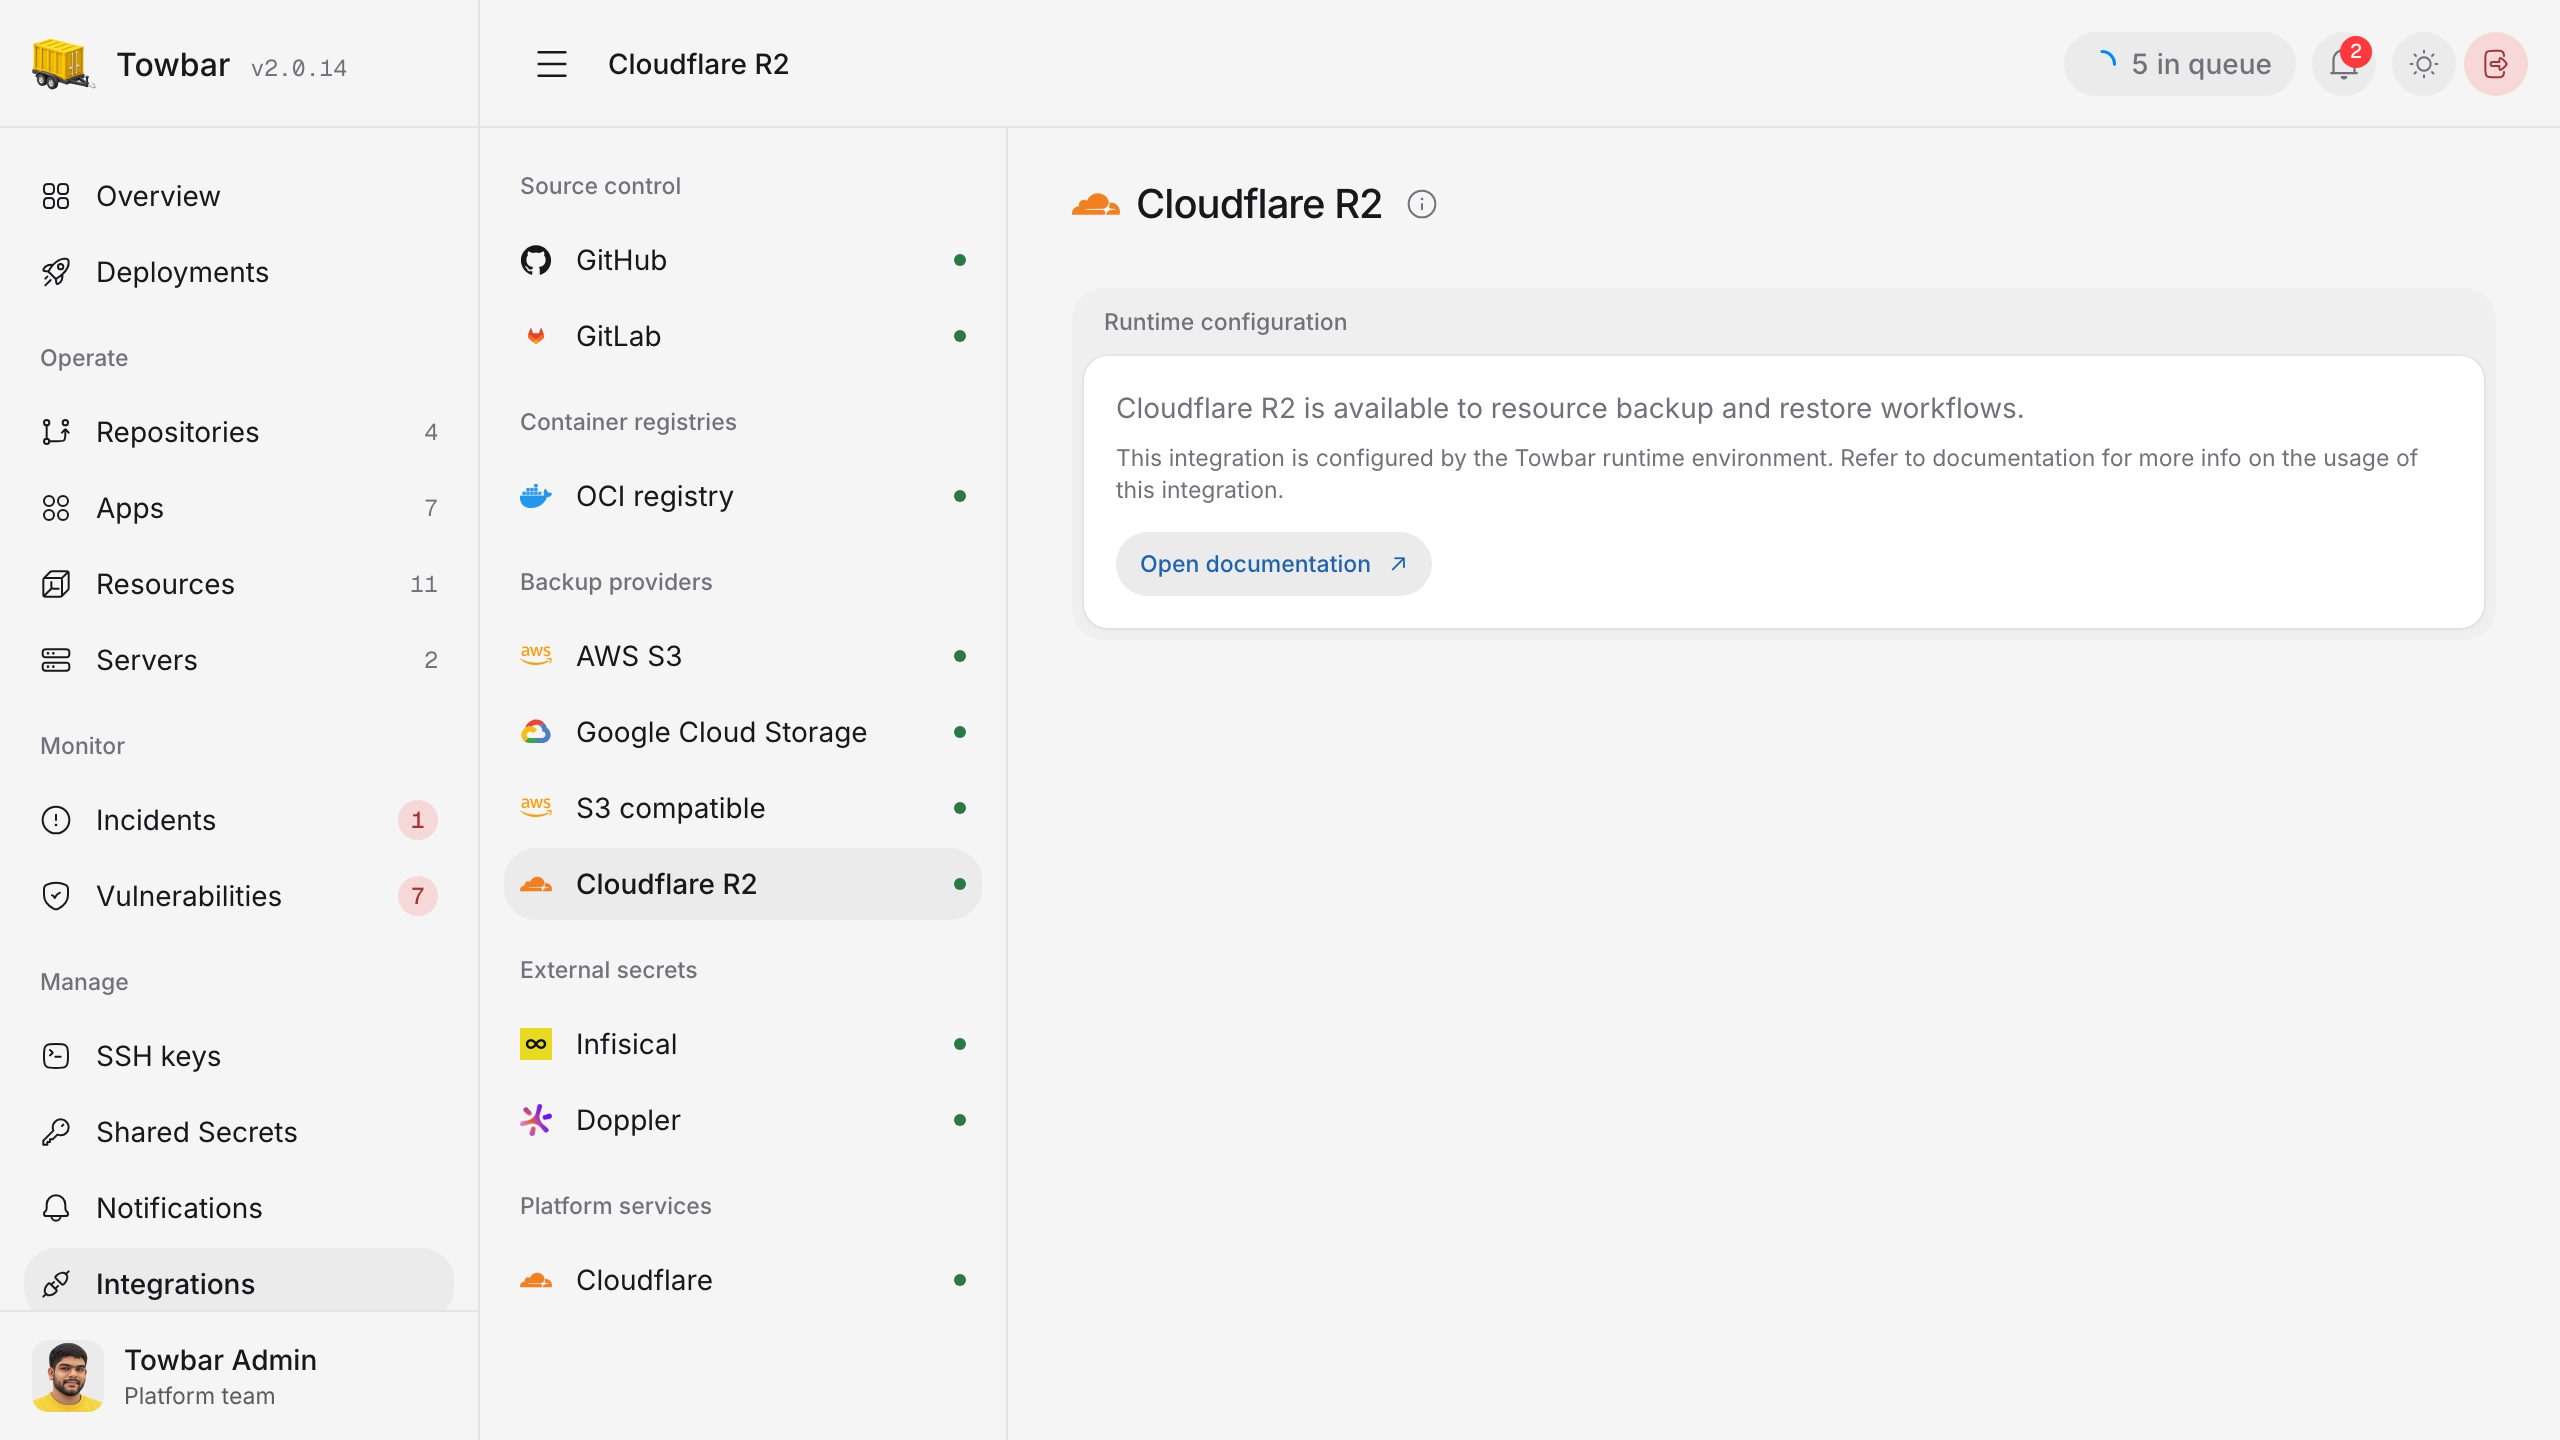Open Incidents list
The height and width of the screenshot is (1440, 2560).
point(239,820)
